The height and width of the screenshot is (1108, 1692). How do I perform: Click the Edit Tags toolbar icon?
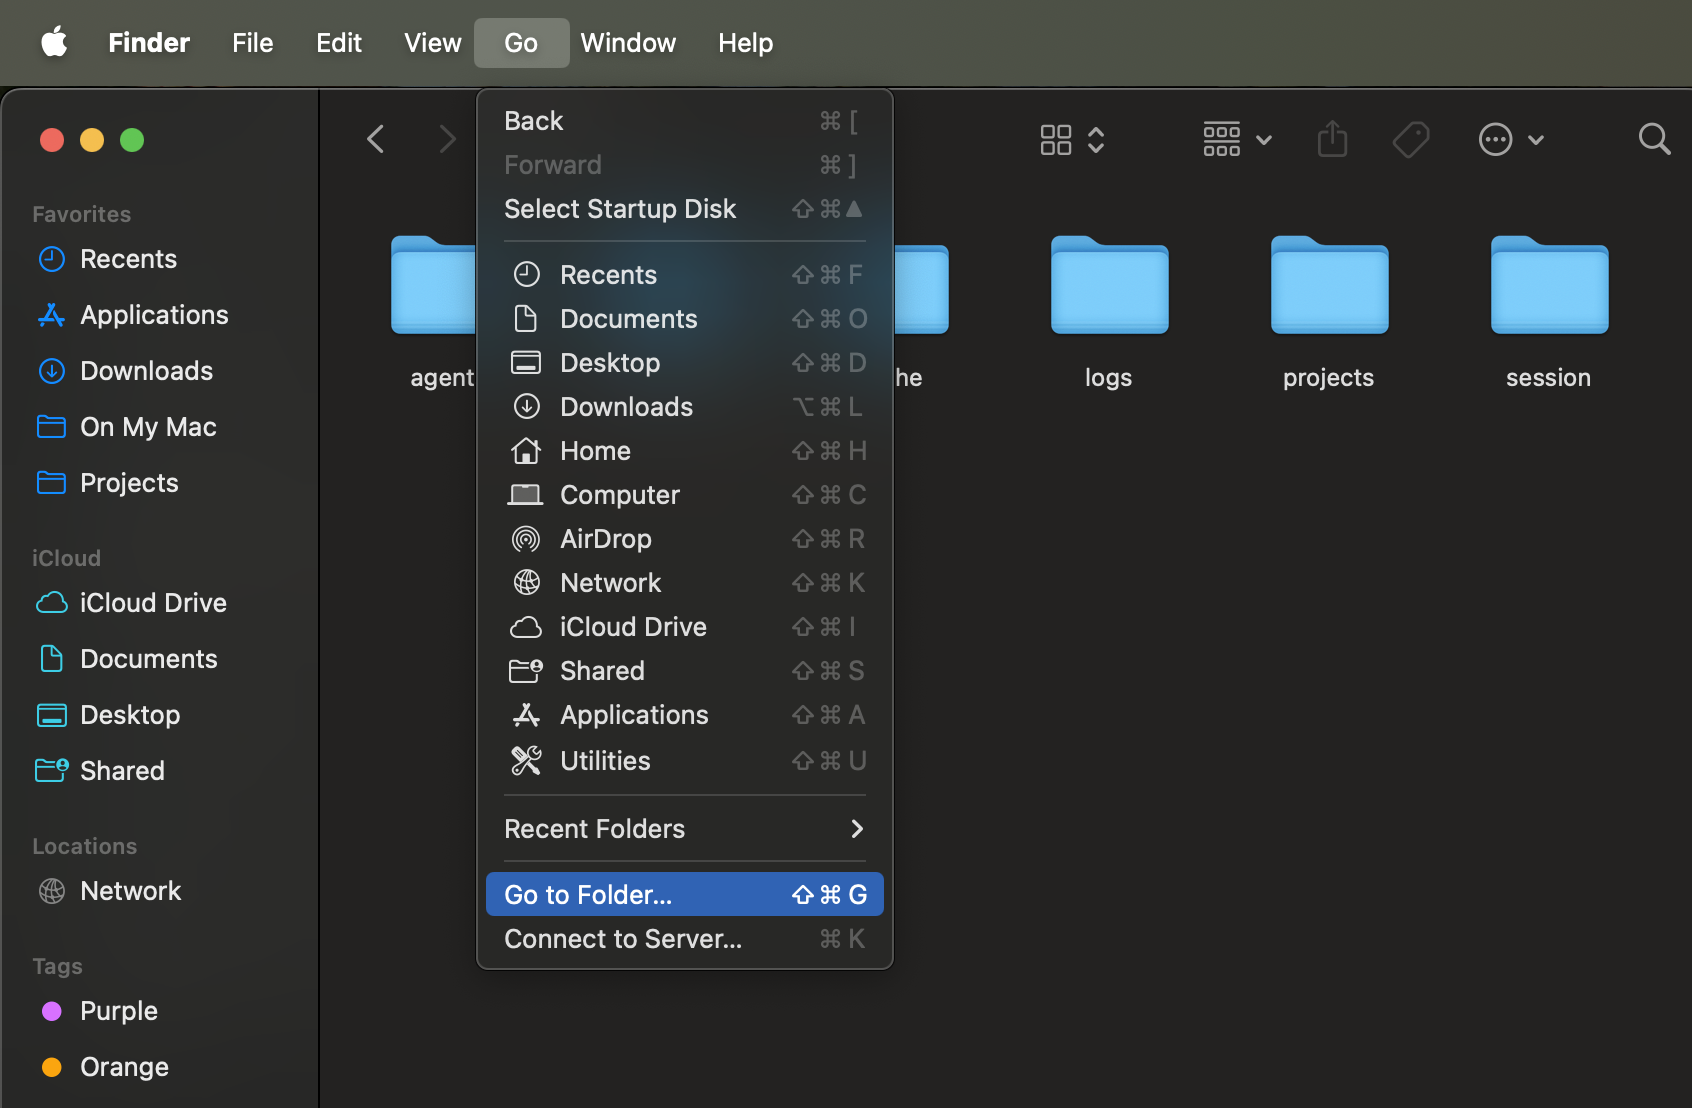(1411, 139)
